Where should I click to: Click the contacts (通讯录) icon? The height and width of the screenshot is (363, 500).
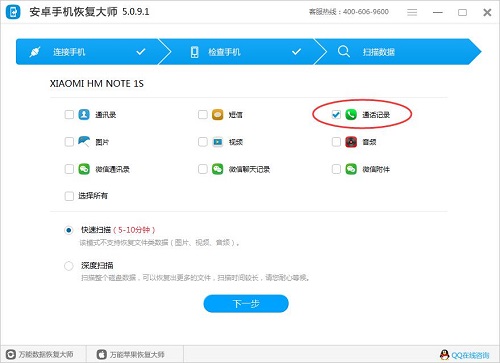point(84,114)
